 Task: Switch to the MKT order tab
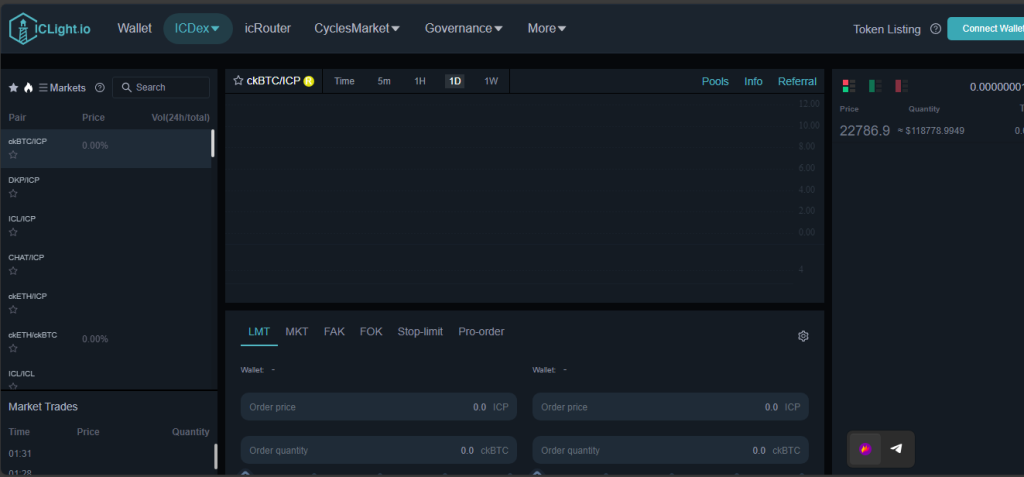click(297, 331)
